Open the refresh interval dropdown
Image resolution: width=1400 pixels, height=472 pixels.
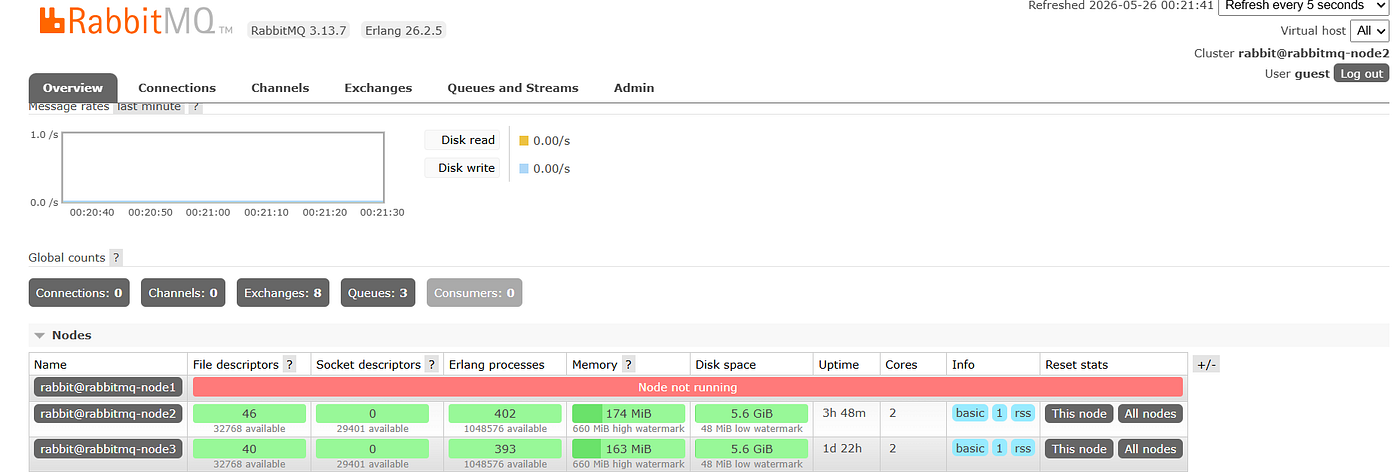(x=1303, y=5)
